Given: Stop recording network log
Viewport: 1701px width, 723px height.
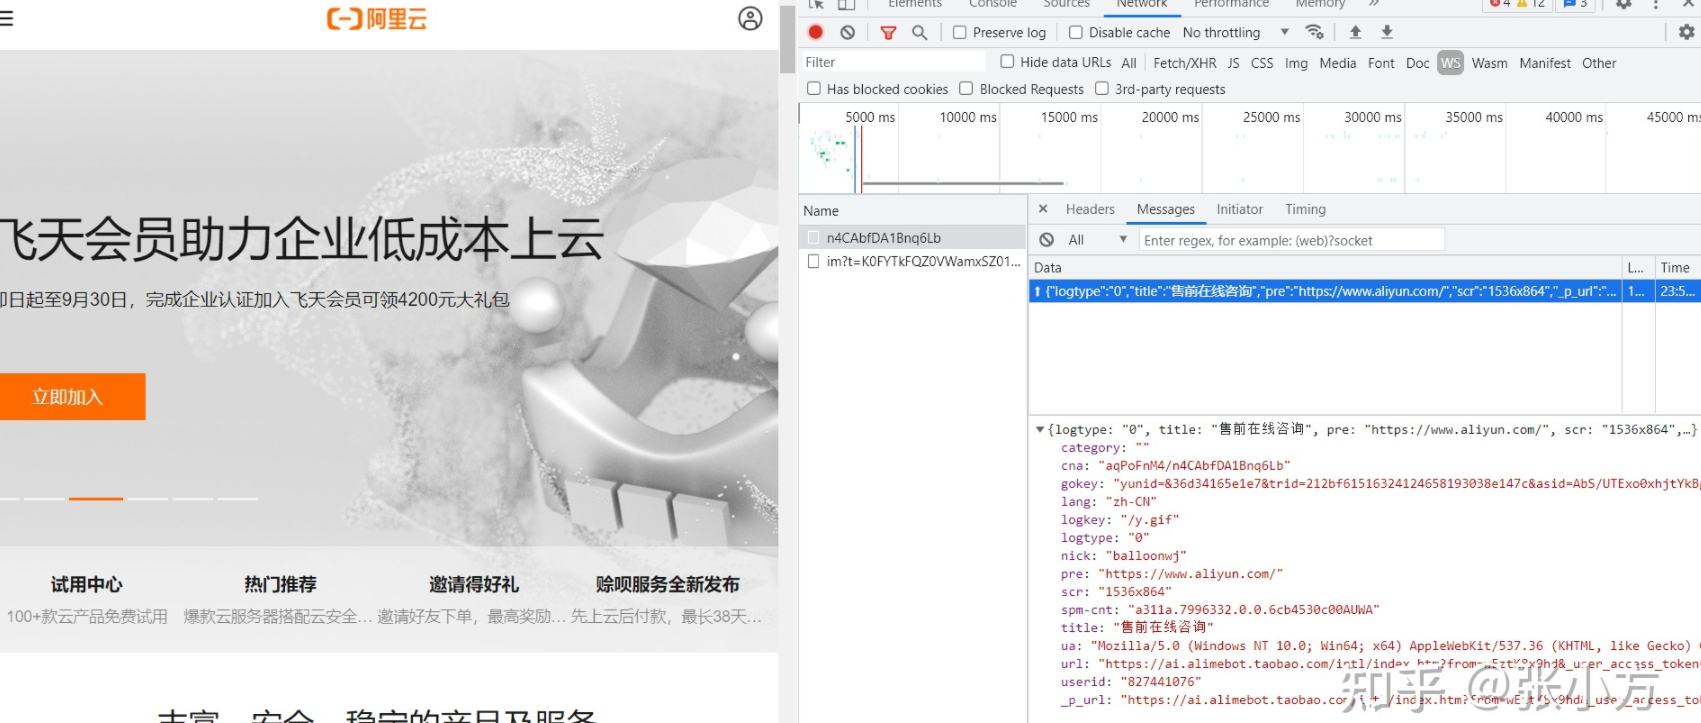Looking at the screenshot, I should tap(816, 32).
